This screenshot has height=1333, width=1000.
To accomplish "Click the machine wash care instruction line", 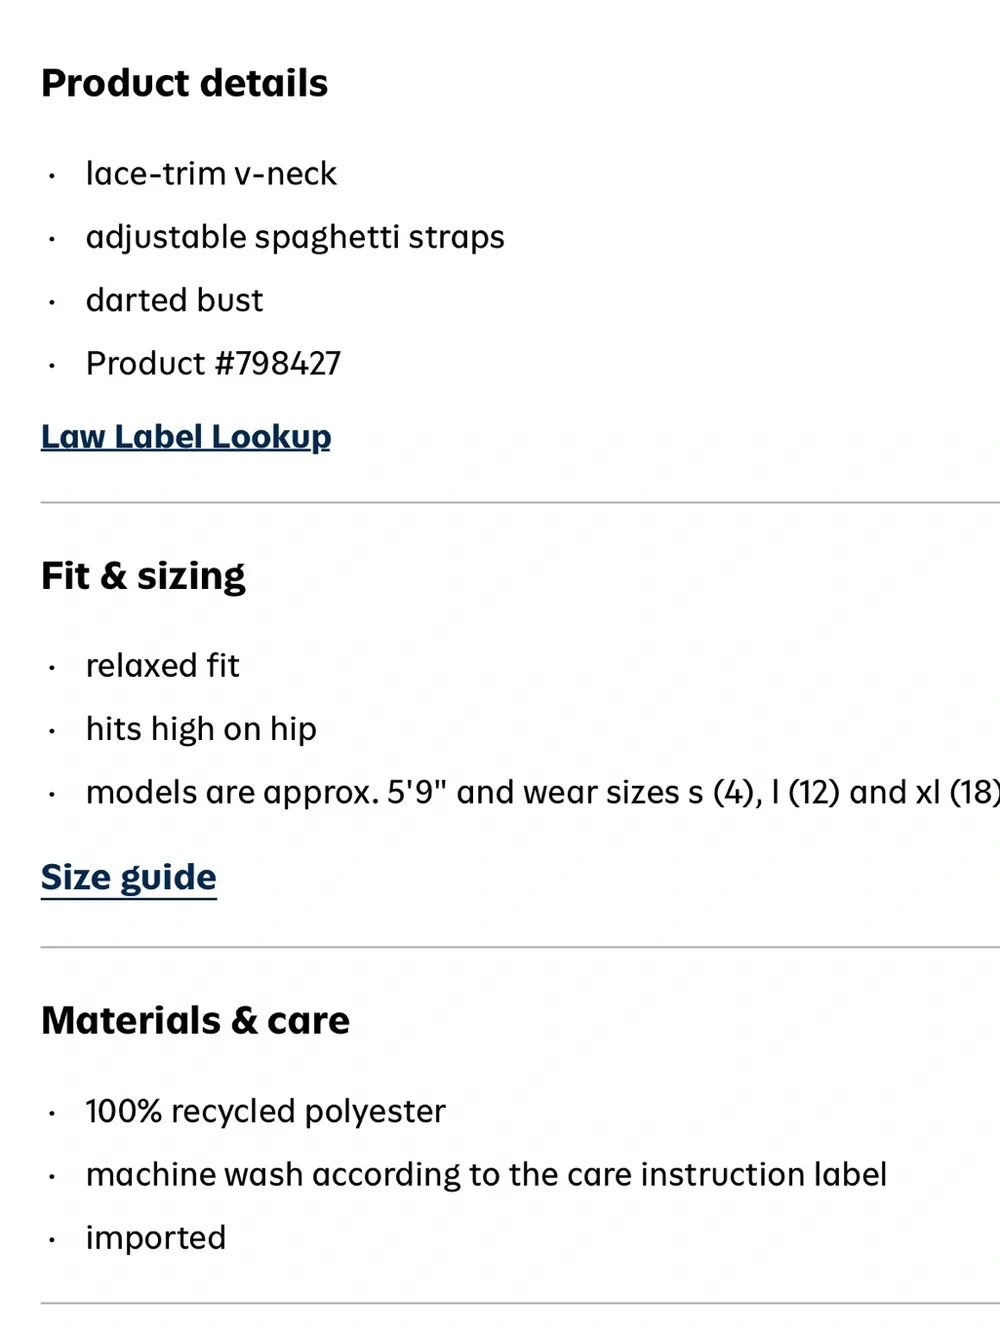I will [486, 1175].
